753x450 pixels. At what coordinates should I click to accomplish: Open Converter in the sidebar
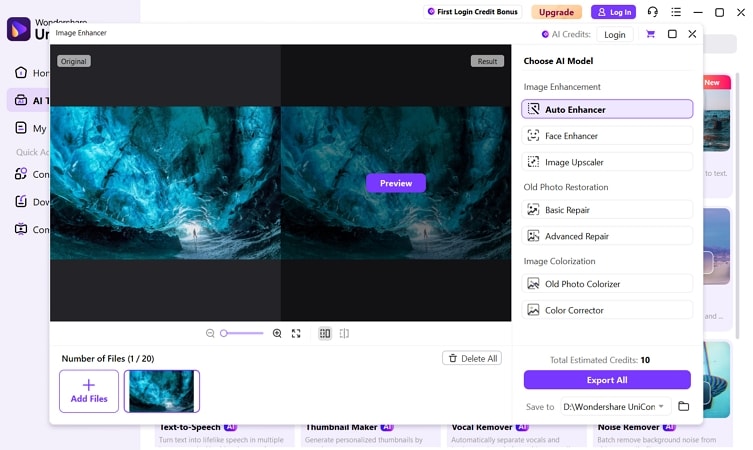click(x=32, y=174)
